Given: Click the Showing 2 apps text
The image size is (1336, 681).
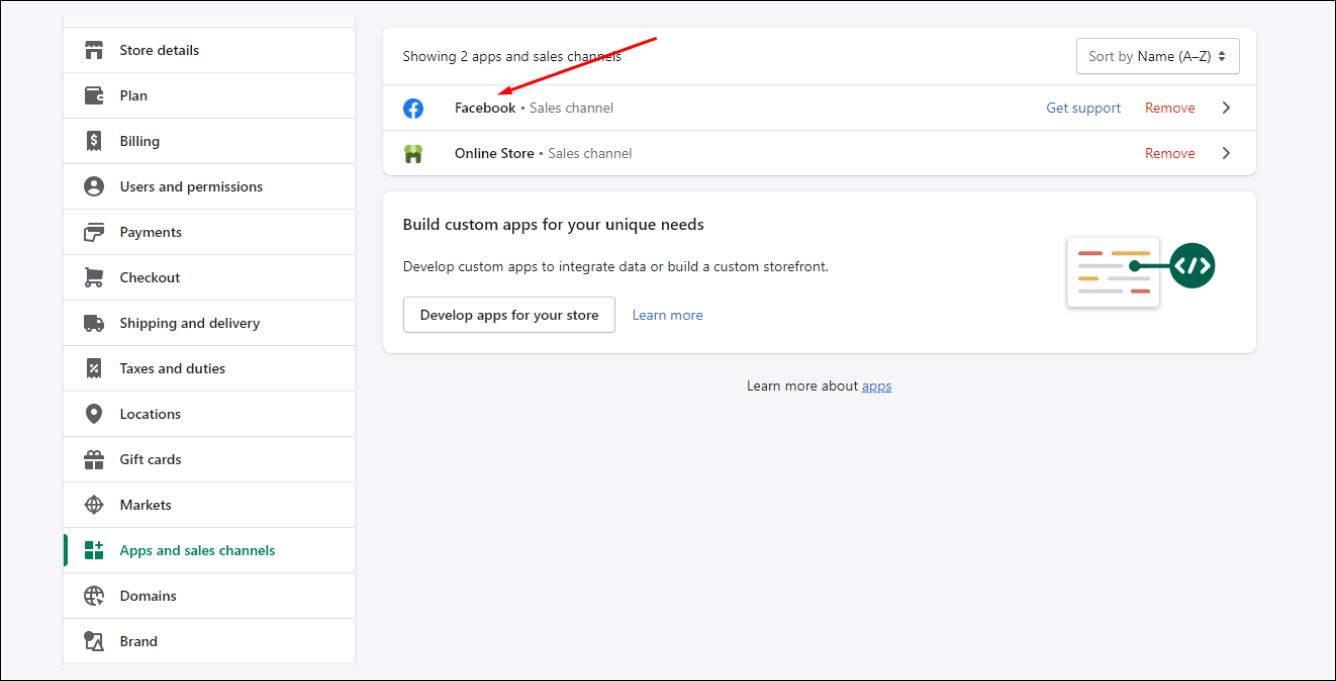Looking at the screenshot, I should point(512,57).
